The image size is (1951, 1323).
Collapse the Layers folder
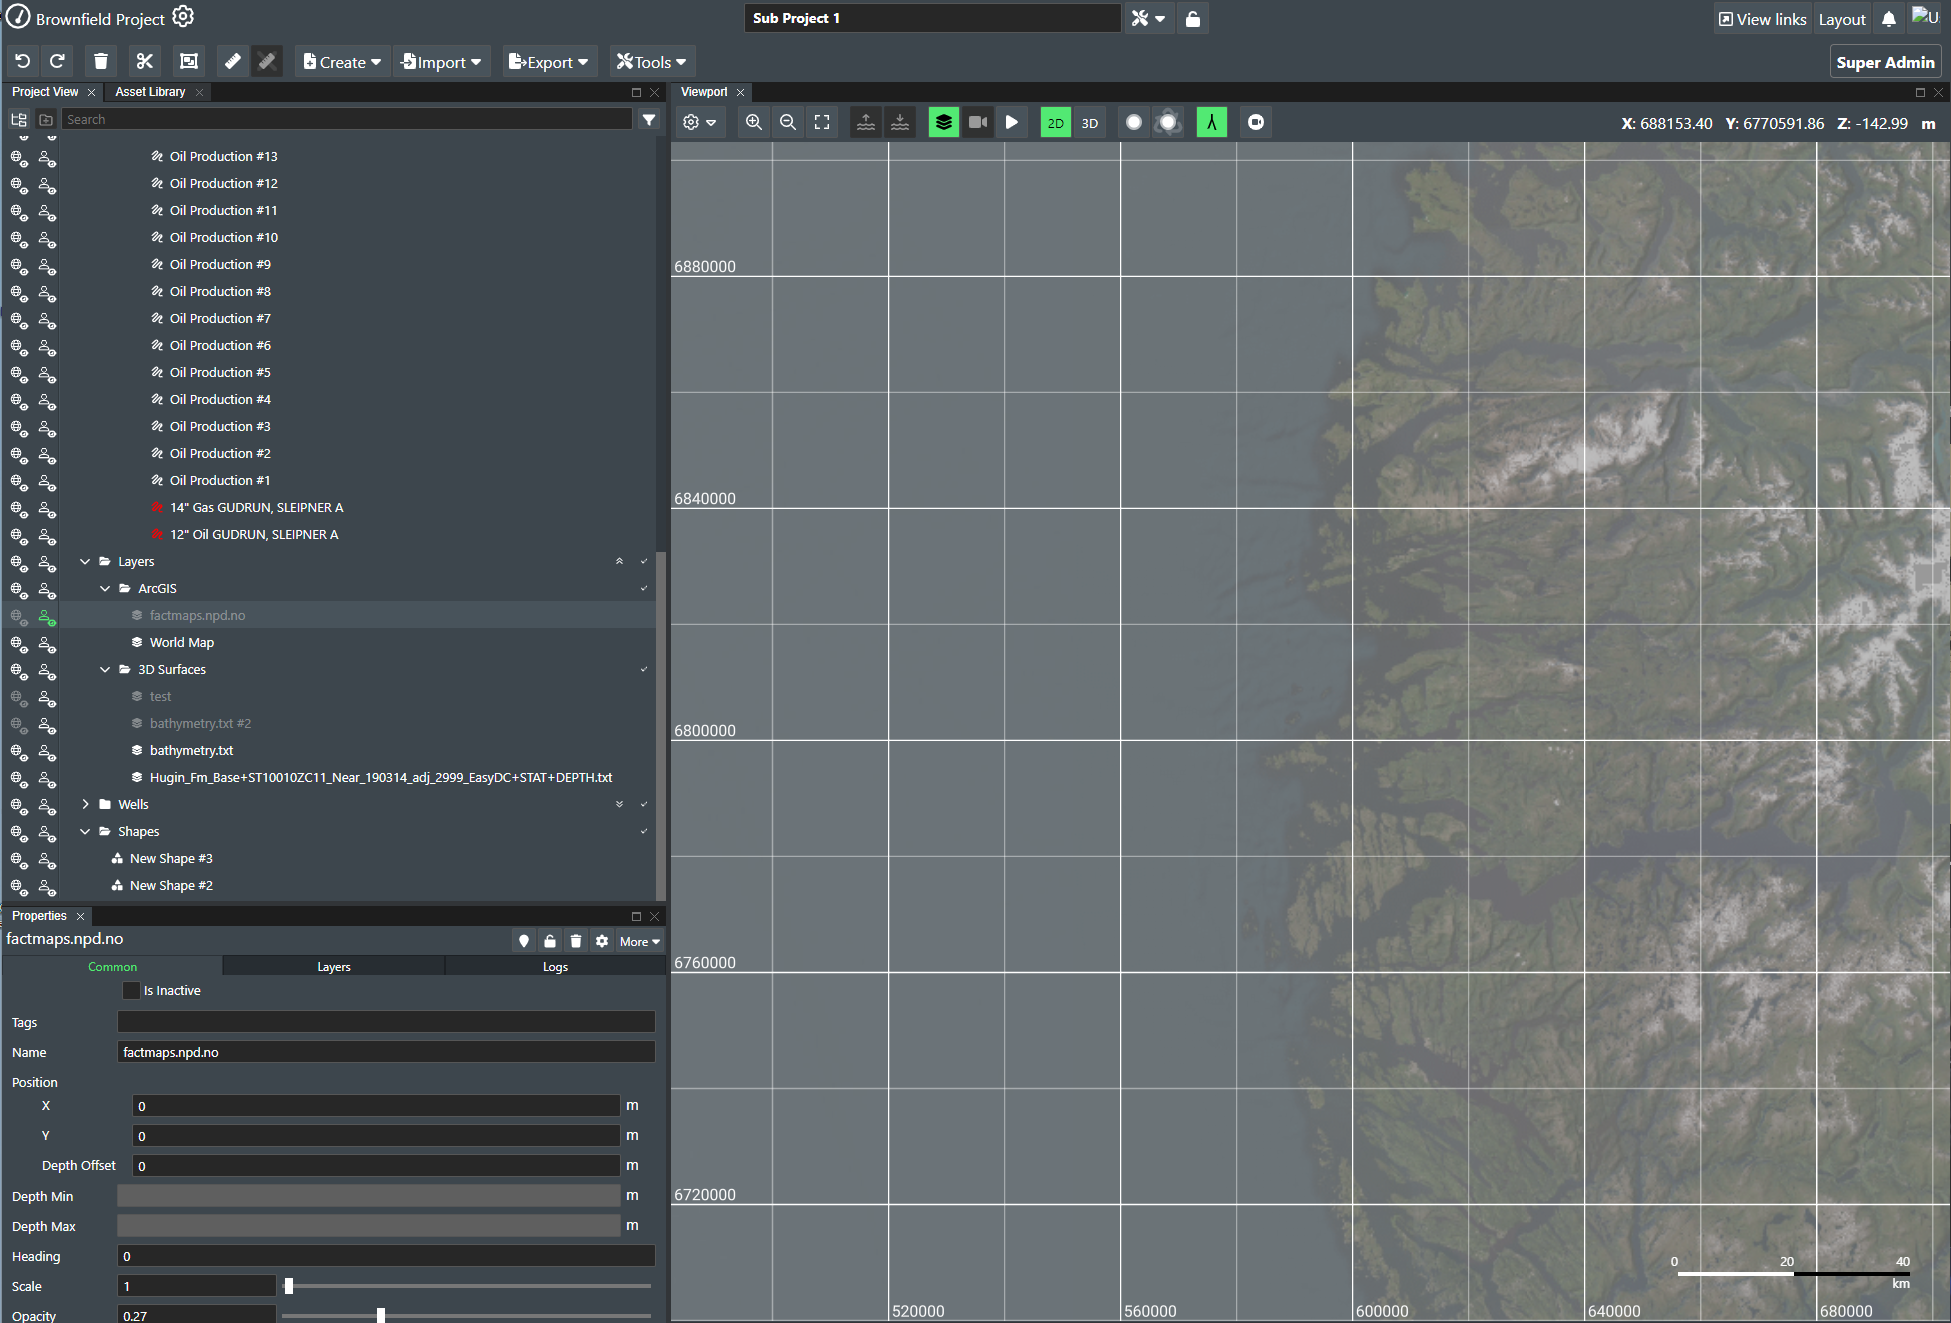tap(85, 562)
